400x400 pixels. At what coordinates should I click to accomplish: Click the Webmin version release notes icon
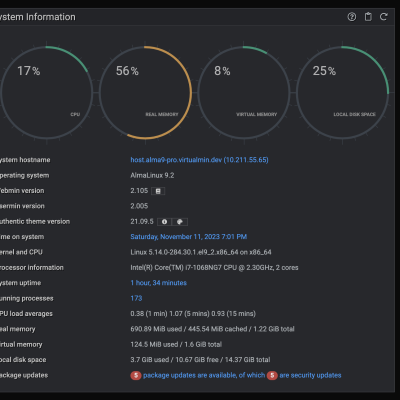coord(158,191)
